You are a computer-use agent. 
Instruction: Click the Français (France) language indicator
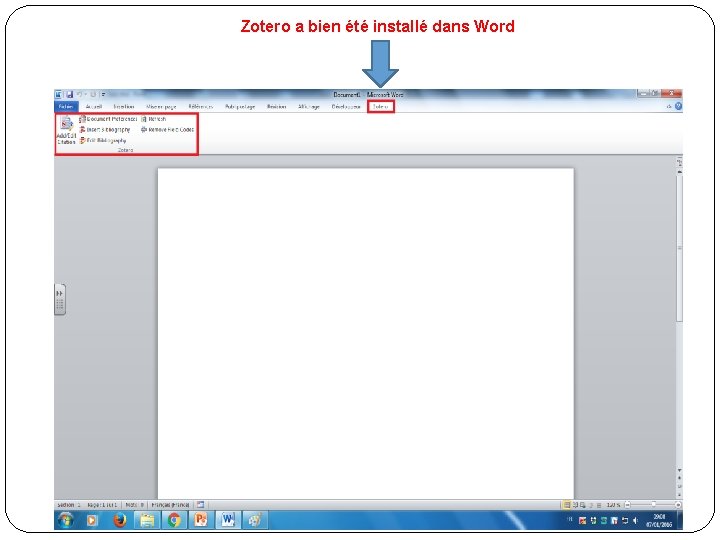pos(170,505)
